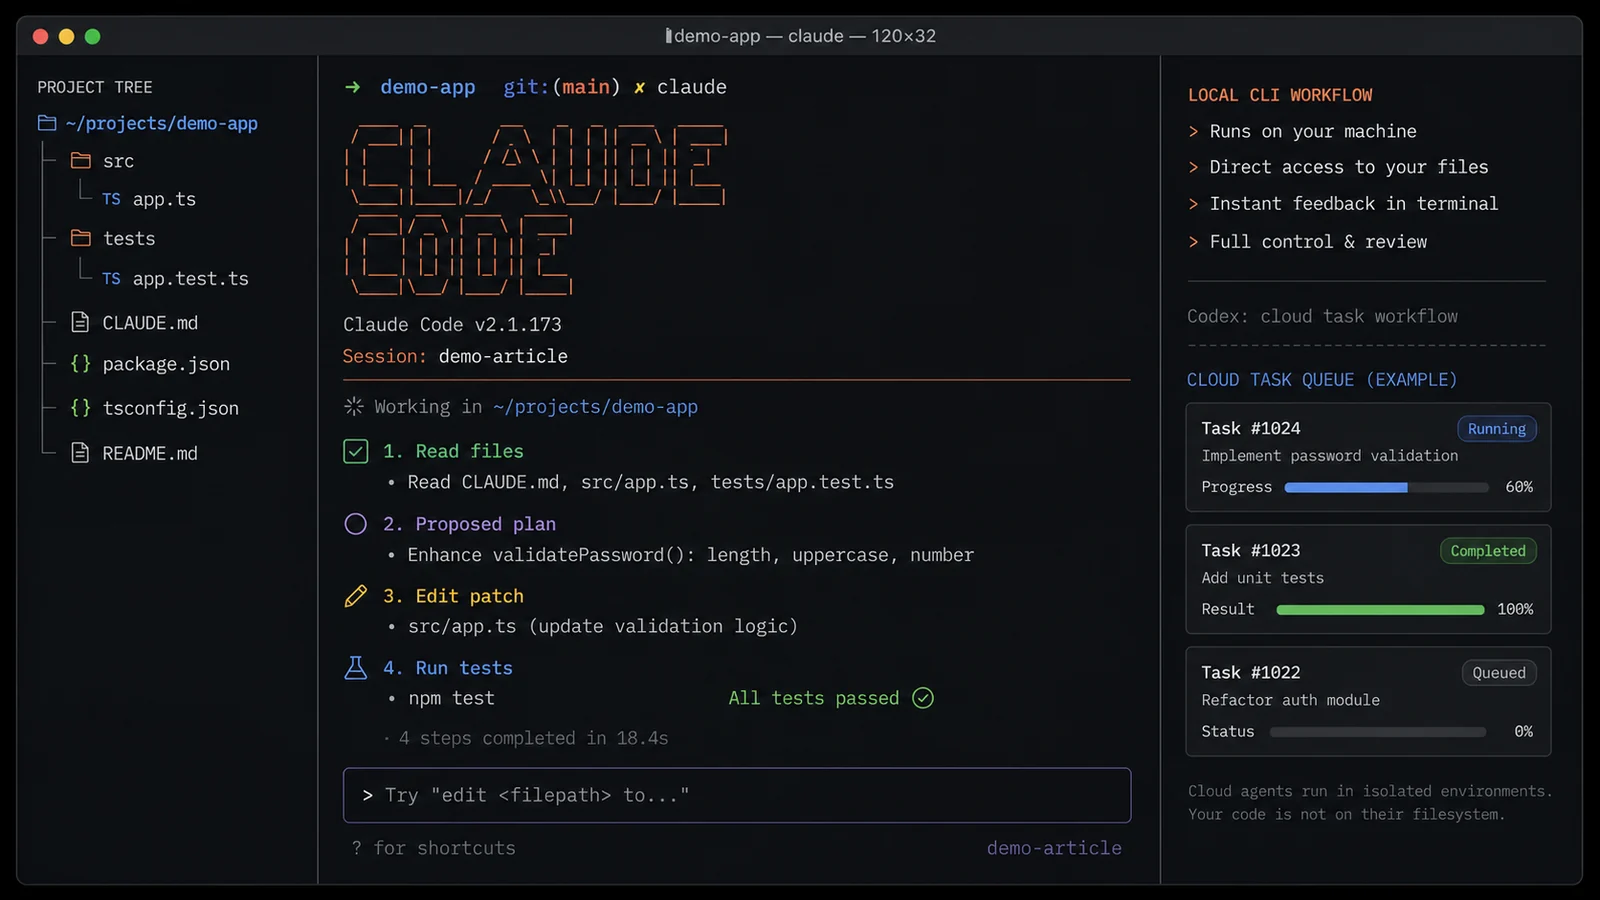The width and height of the screenshot is (1600, 900).
Task: Select README.md in the project tree
Action: pos(150,453)
